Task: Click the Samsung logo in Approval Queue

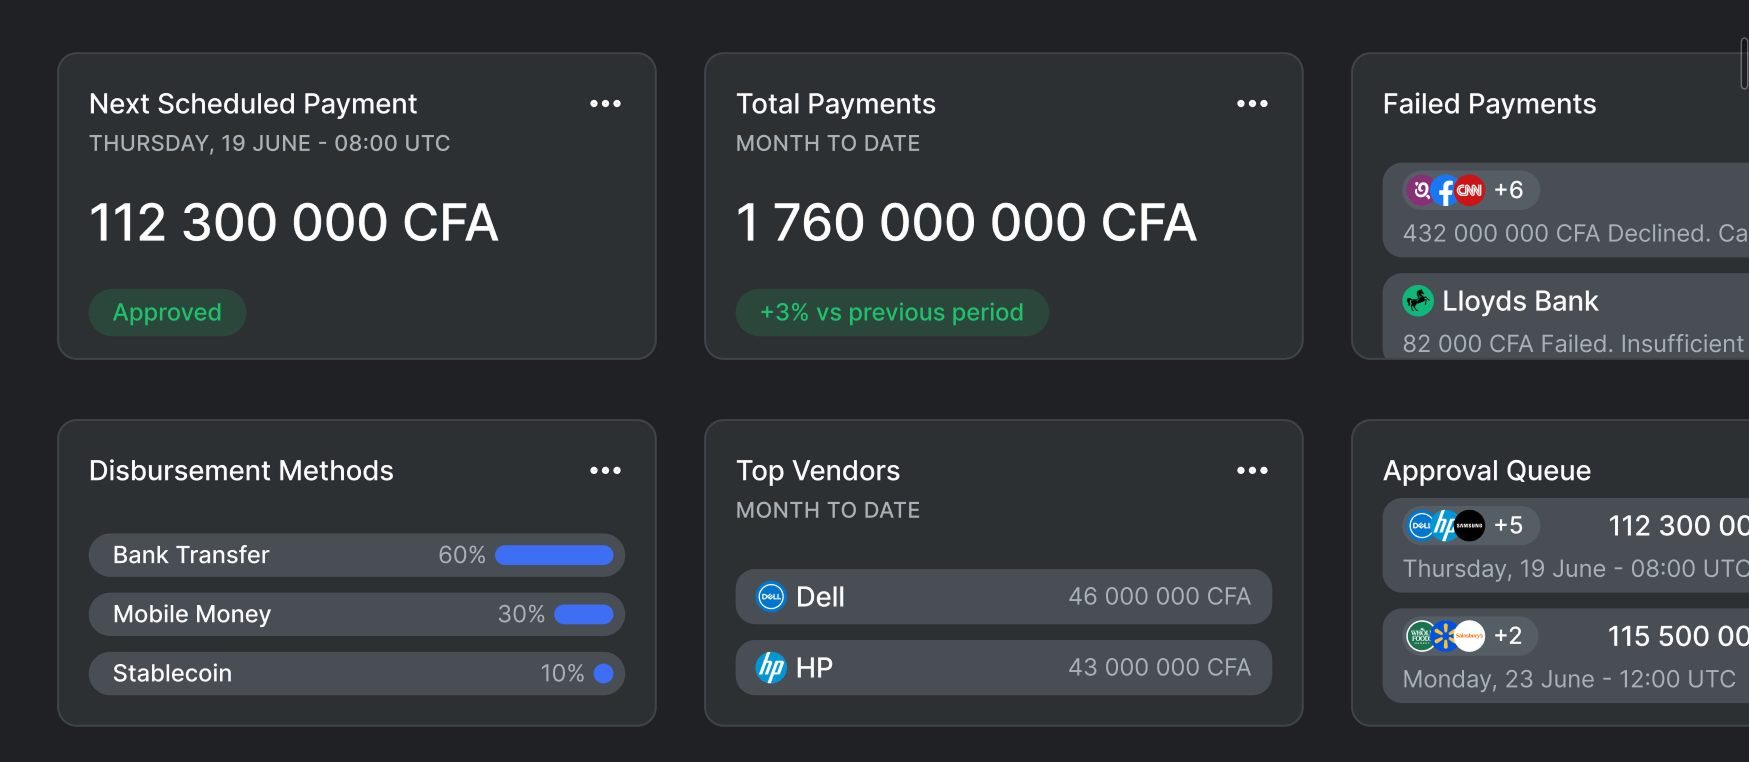Action: 1469,525
